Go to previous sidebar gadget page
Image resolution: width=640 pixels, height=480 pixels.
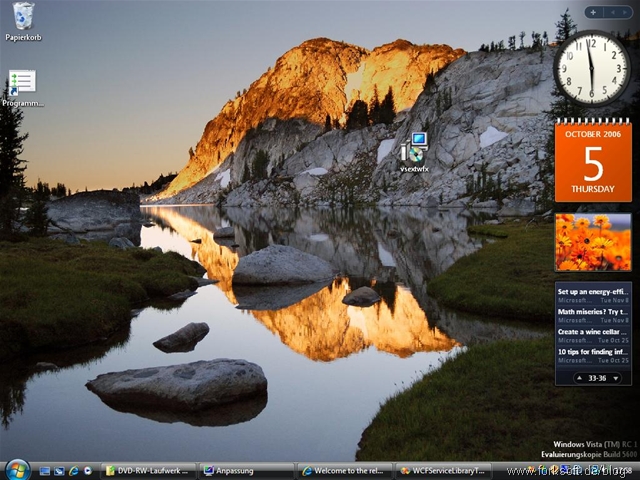point(612,13)
